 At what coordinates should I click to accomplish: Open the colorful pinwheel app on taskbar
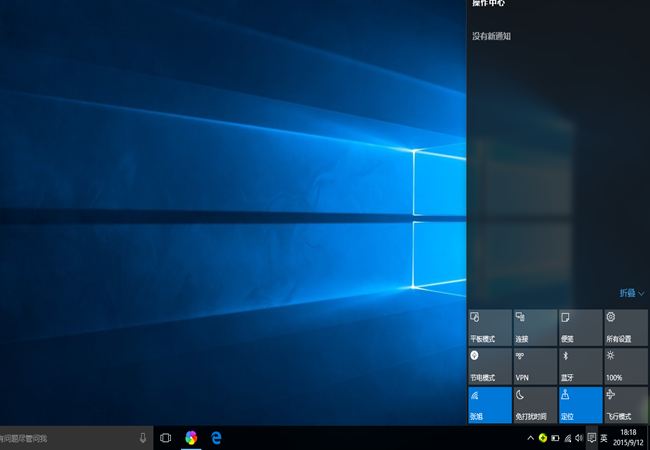pos(191,438)
